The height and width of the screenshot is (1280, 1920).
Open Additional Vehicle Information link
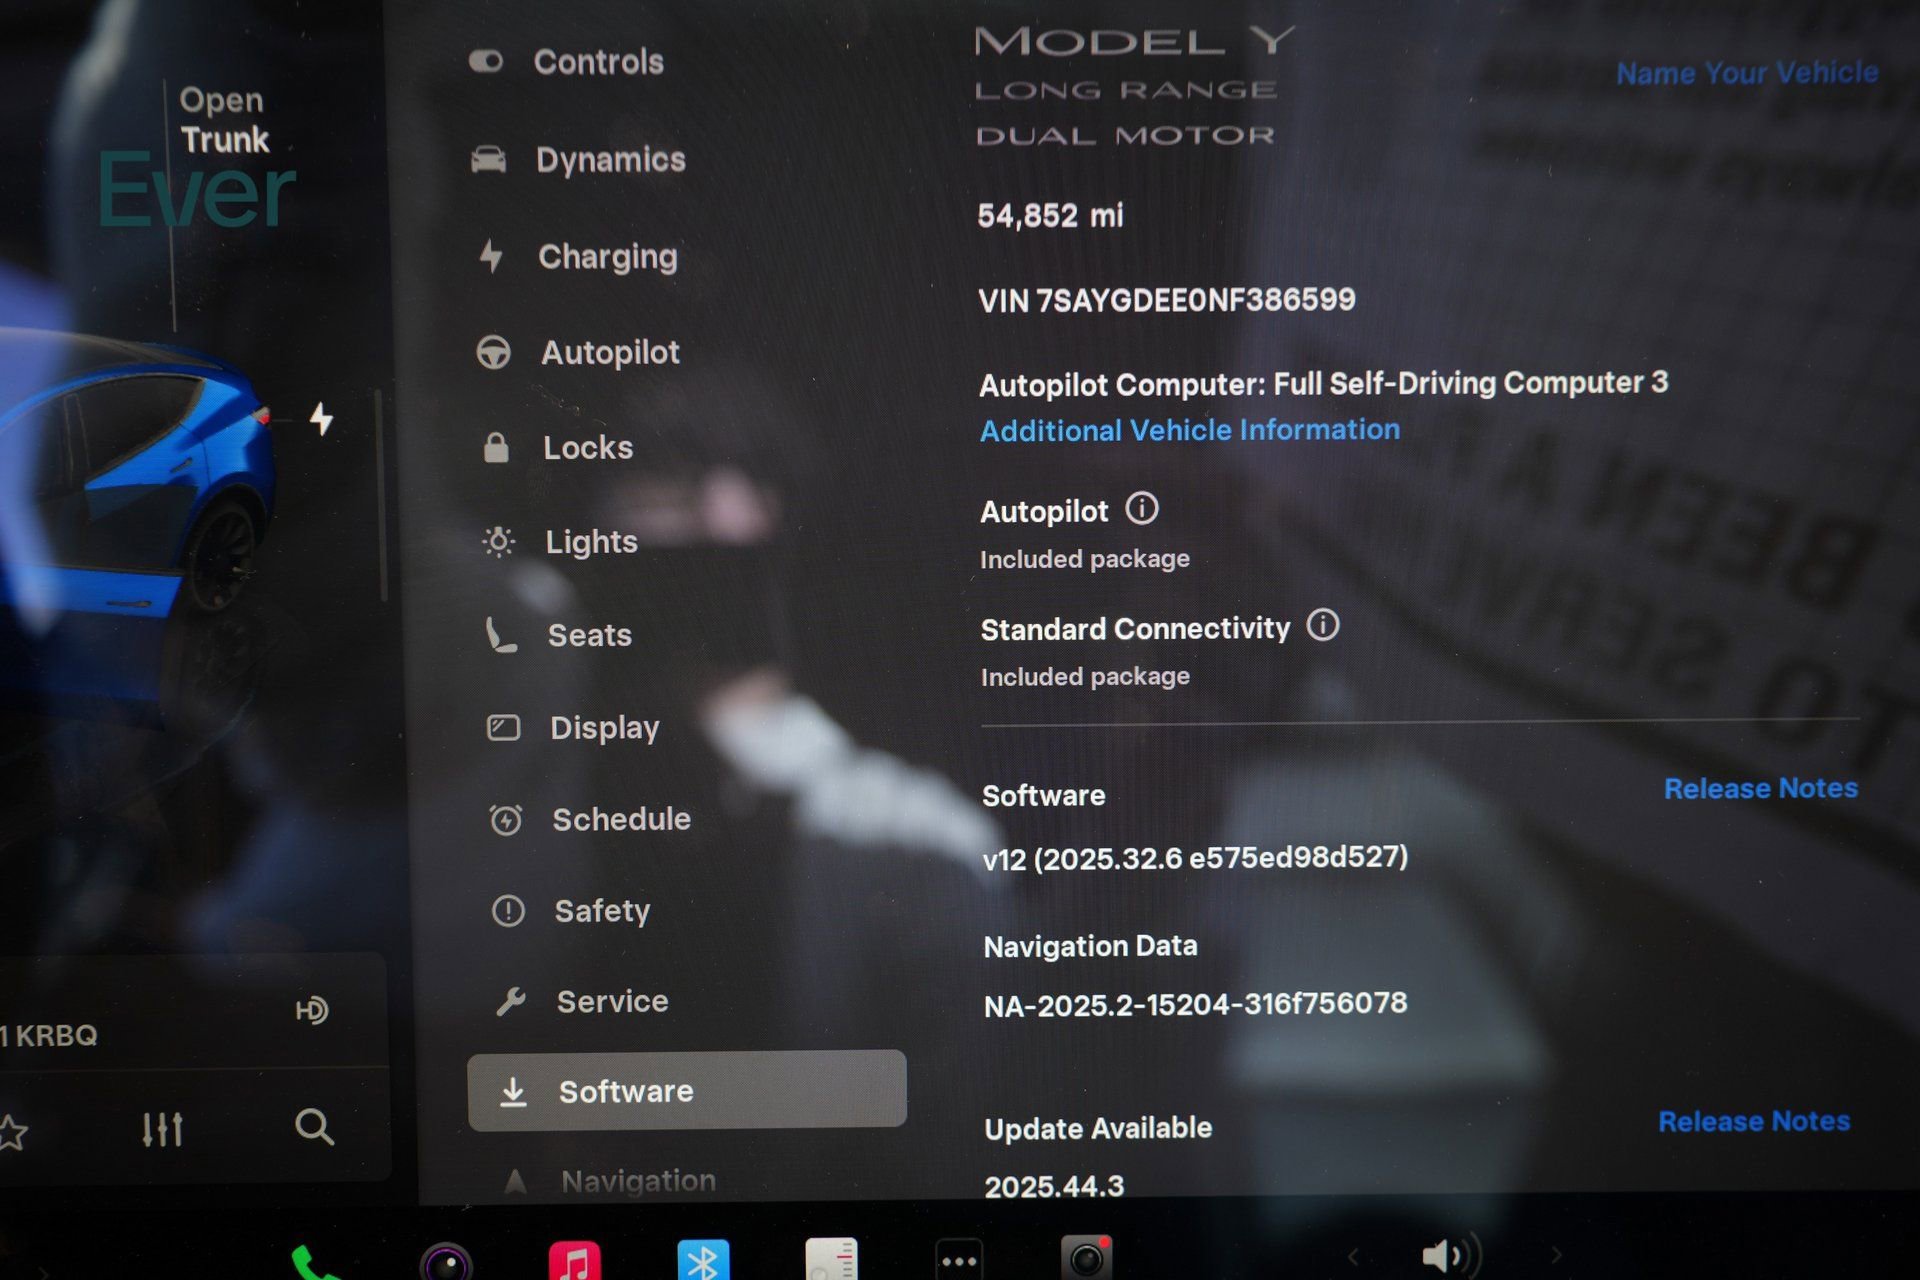coord(1189,430)
